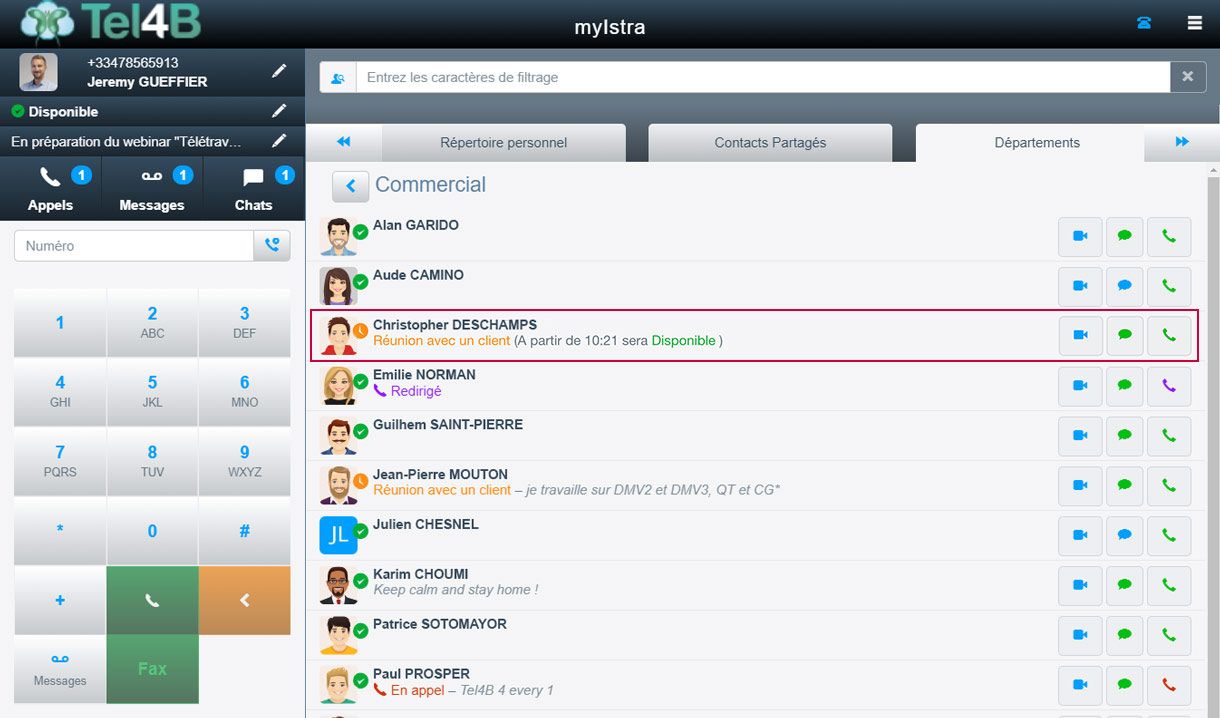
Task: Open the Chats tab
Action: [x=254, y=189]
